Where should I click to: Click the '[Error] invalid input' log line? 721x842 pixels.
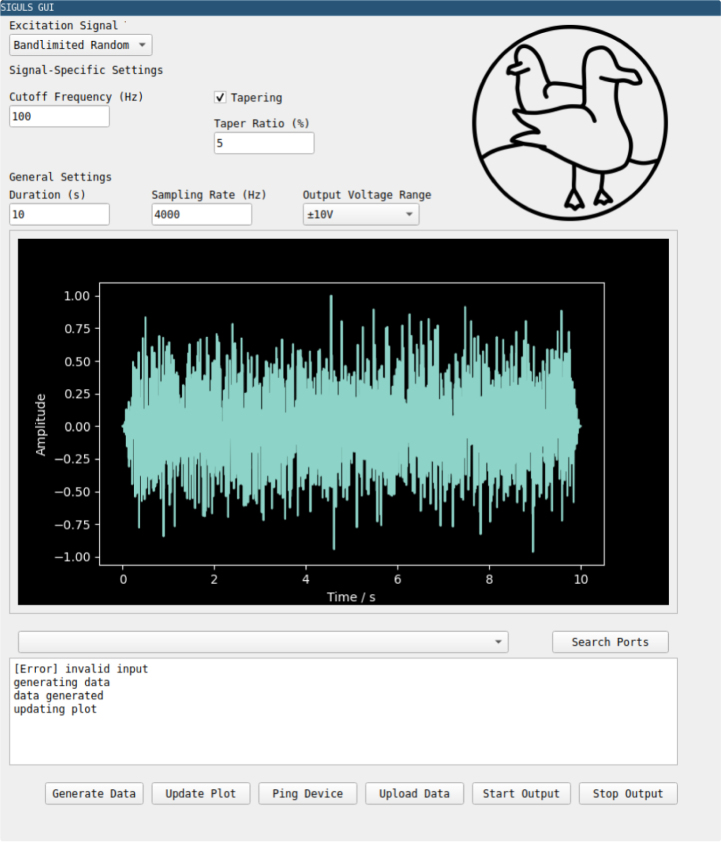(81, 669)
